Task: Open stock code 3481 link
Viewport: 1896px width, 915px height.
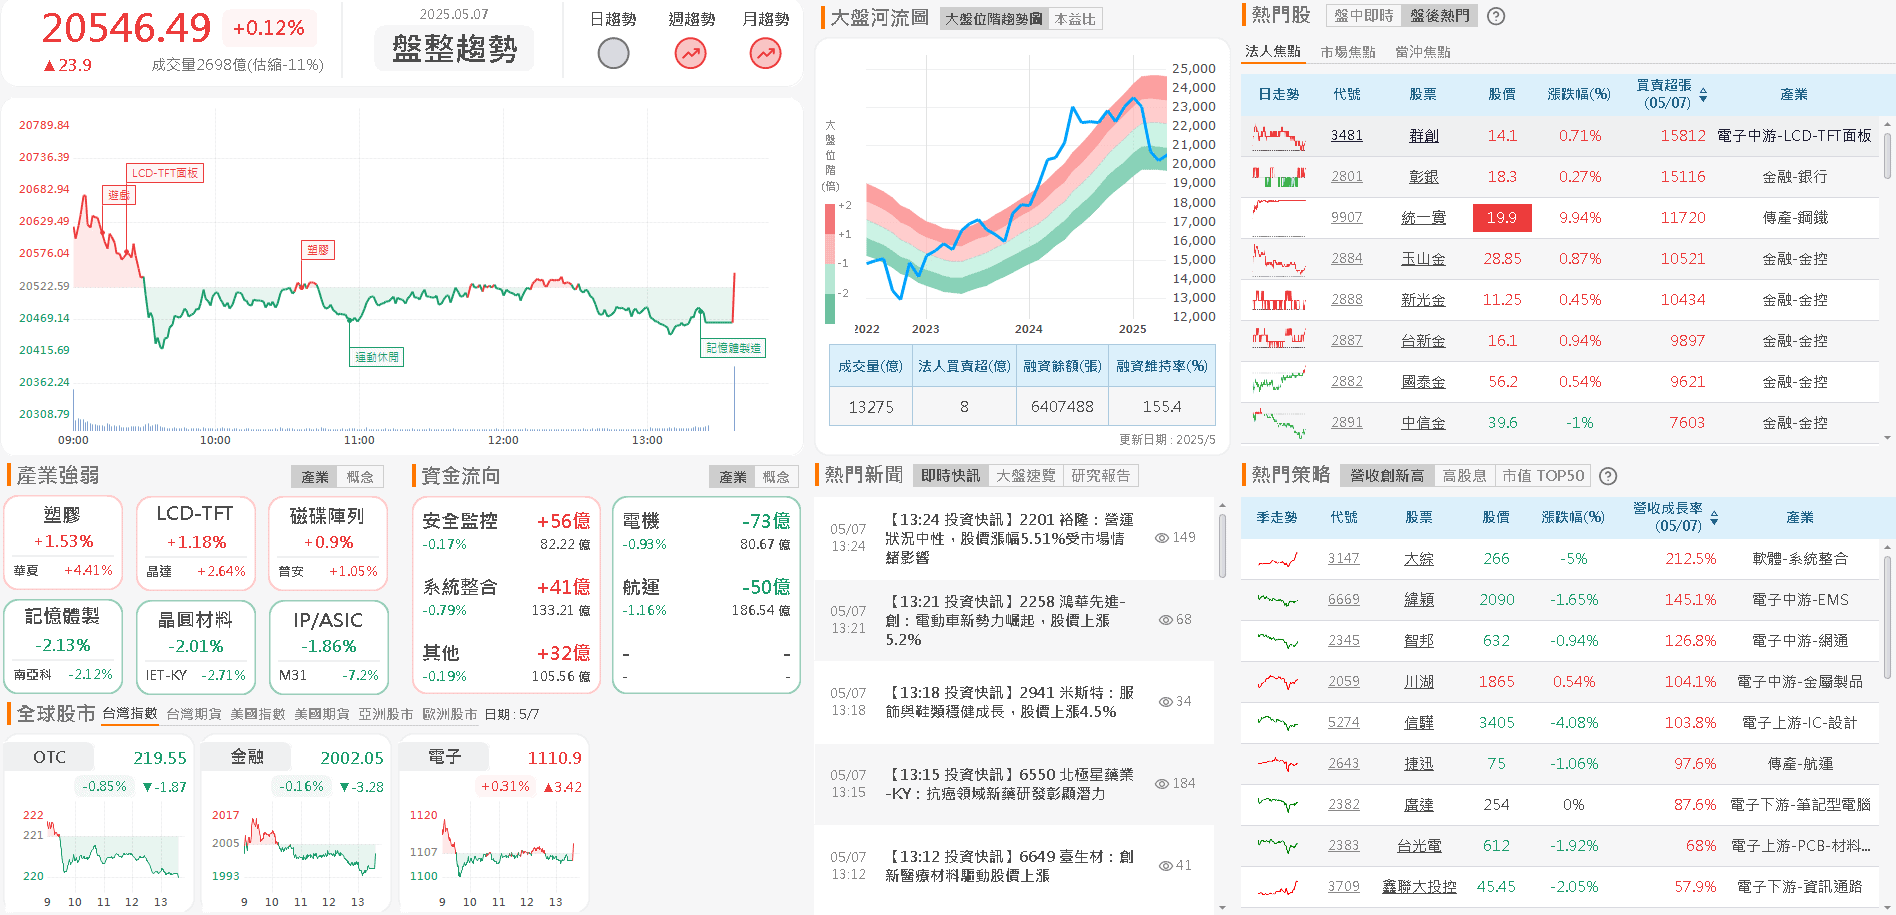Action: coord(1347,136)
